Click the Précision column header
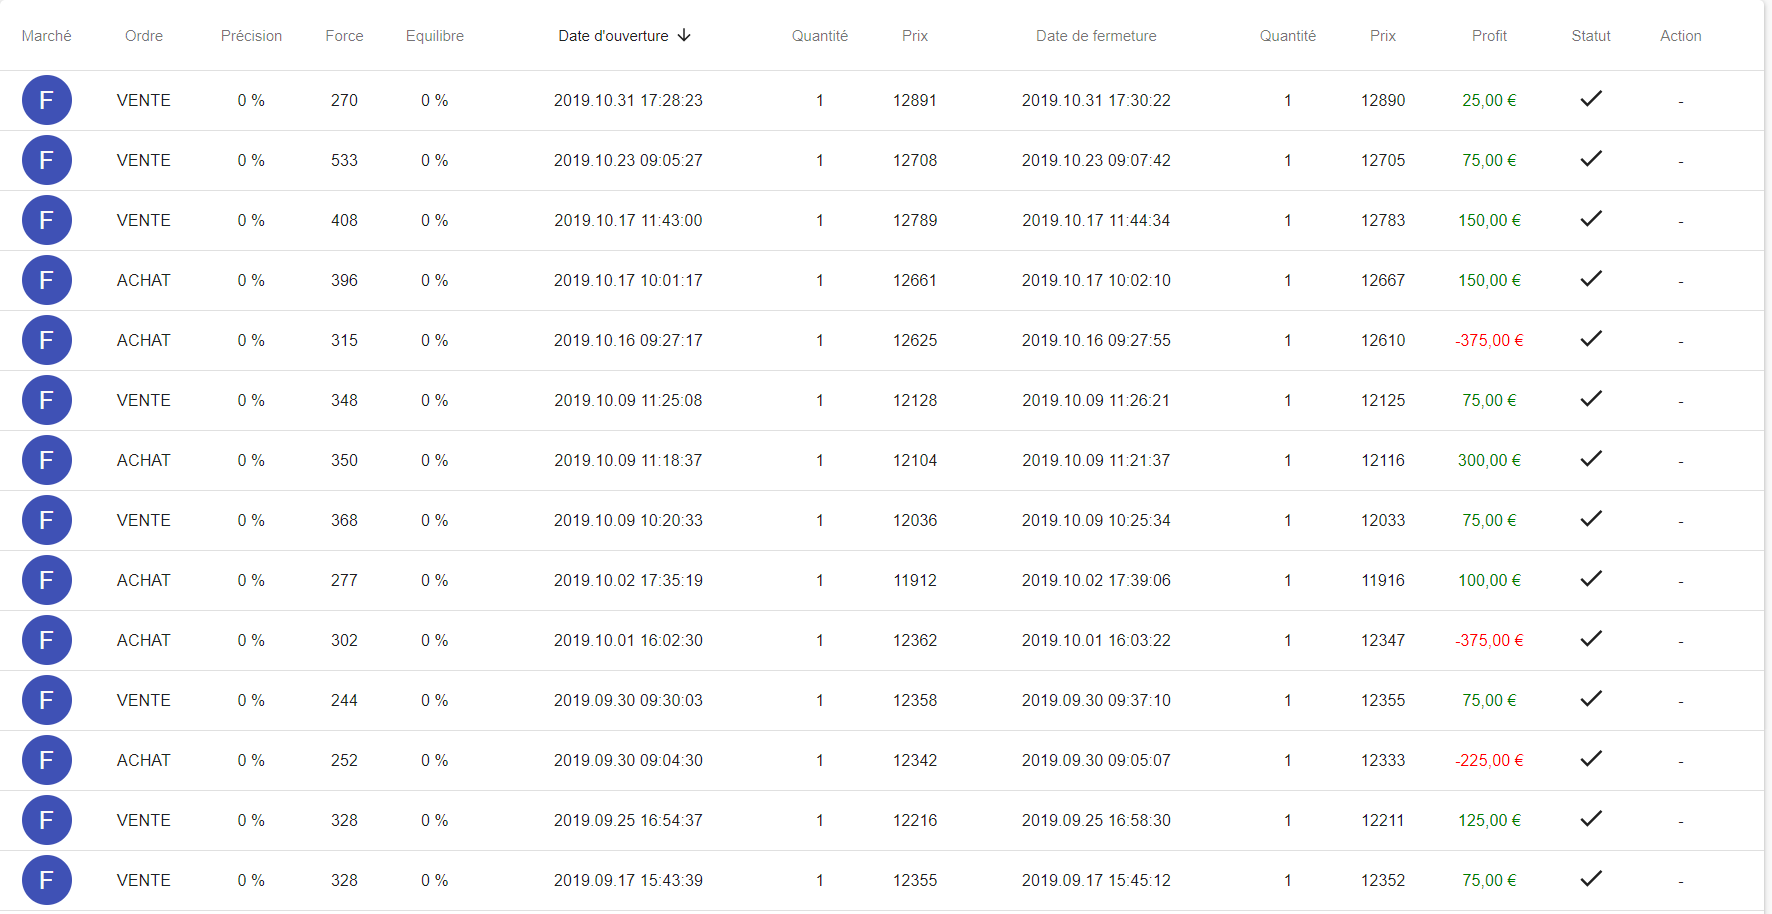This screenshot has height=914, width=1772. point(251,36)
